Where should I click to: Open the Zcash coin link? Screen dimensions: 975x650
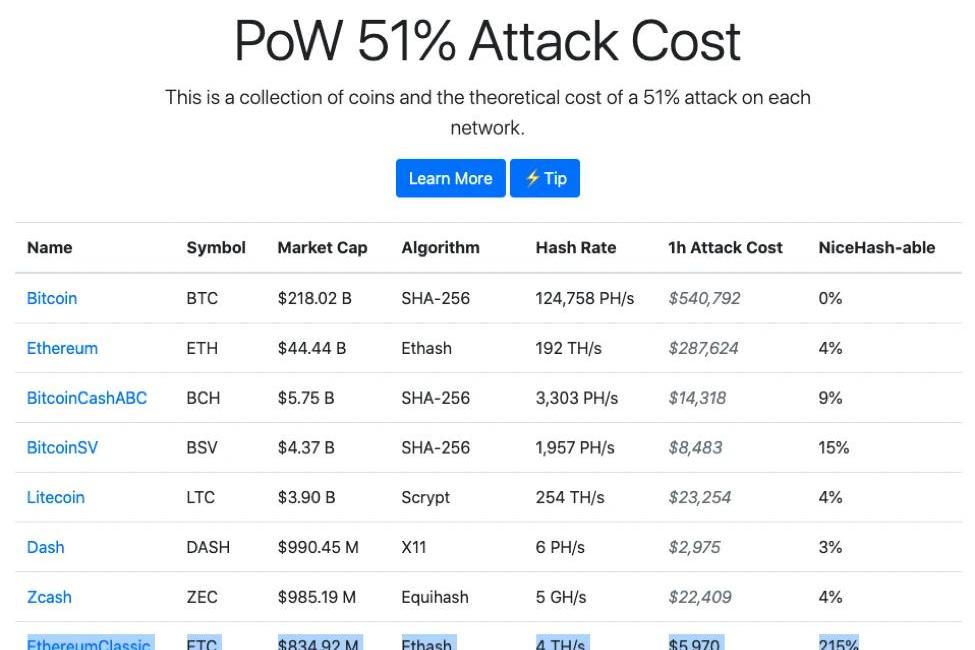click(x=49, y=597)
